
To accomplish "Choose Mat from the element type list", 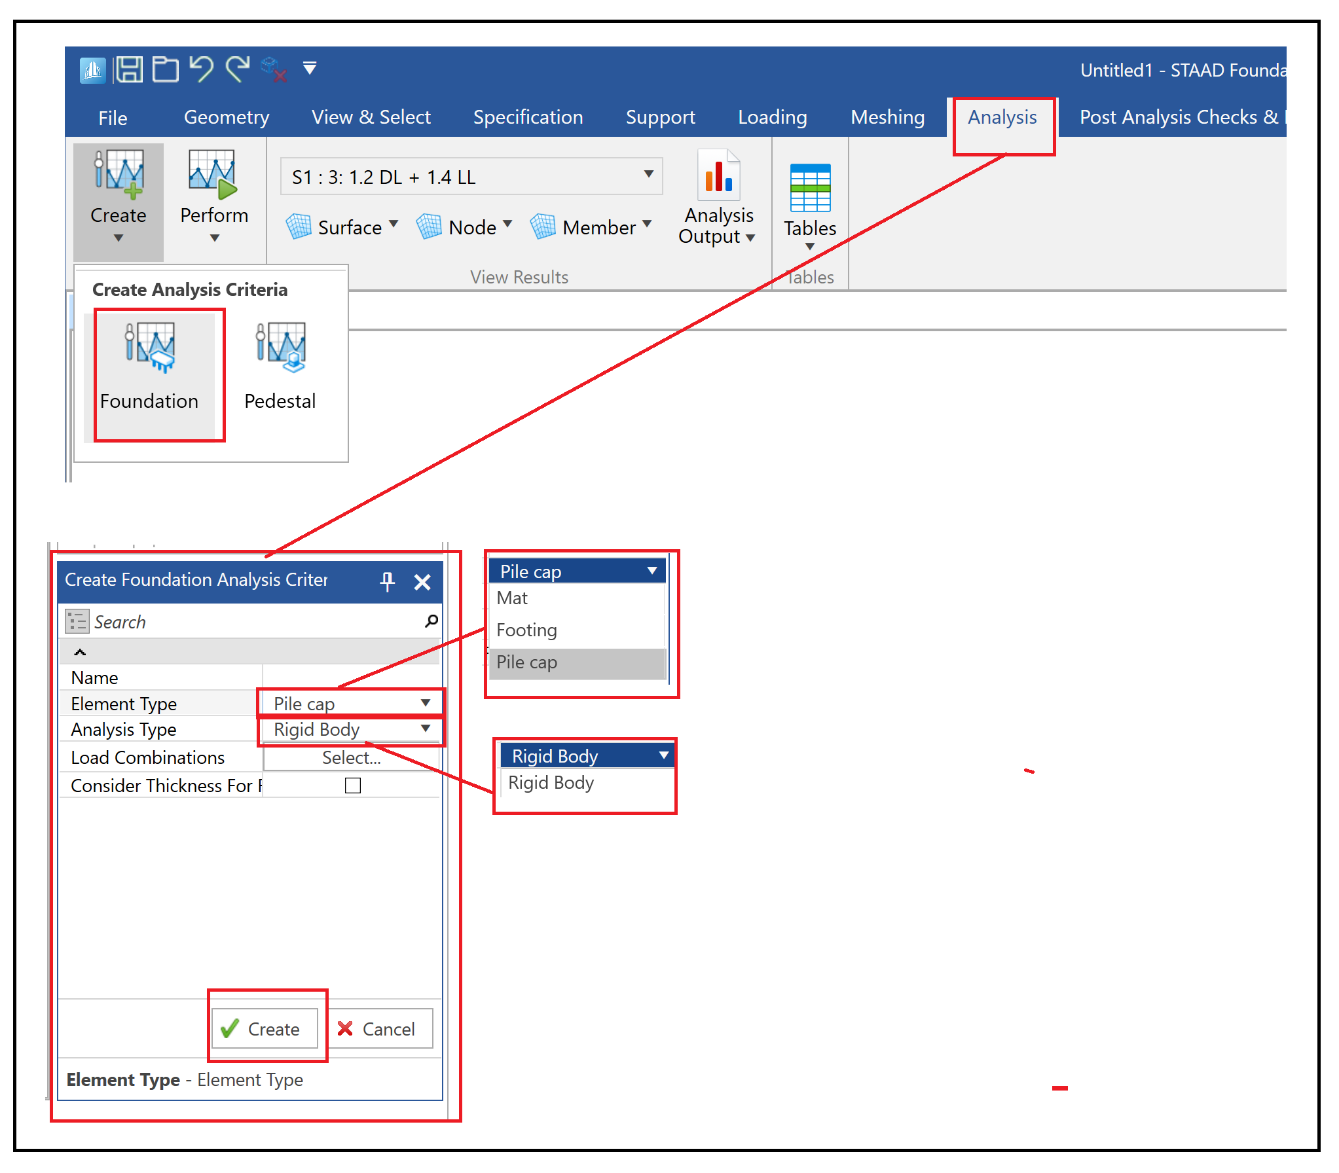I will pos(578,598).
